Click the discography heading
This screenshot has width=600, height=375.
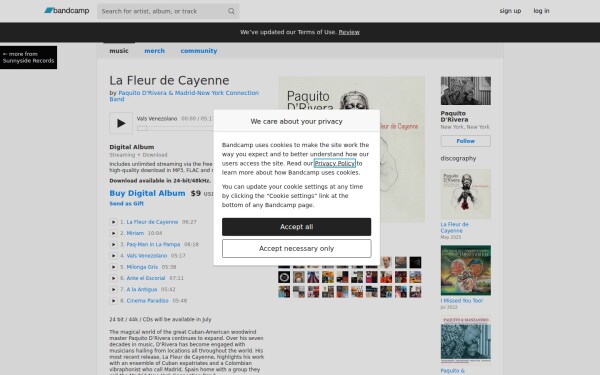(458, 158)
